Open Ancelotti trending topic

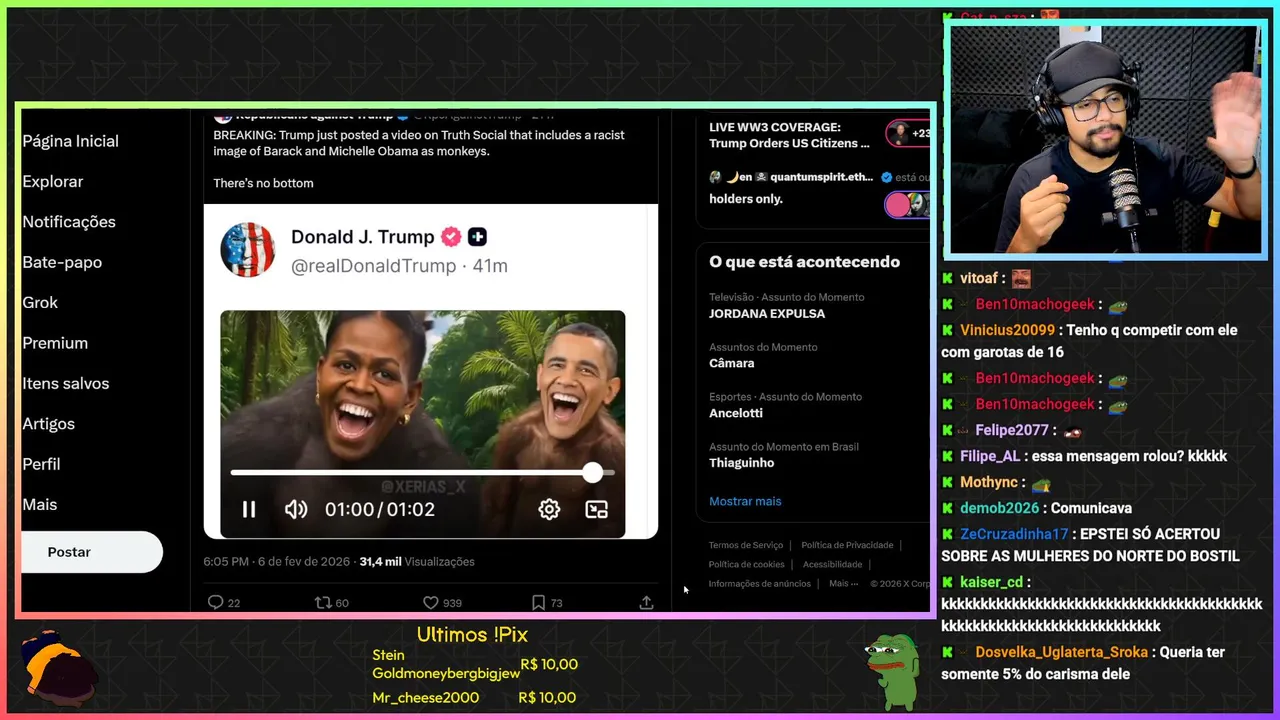click(x=736, y=413)
